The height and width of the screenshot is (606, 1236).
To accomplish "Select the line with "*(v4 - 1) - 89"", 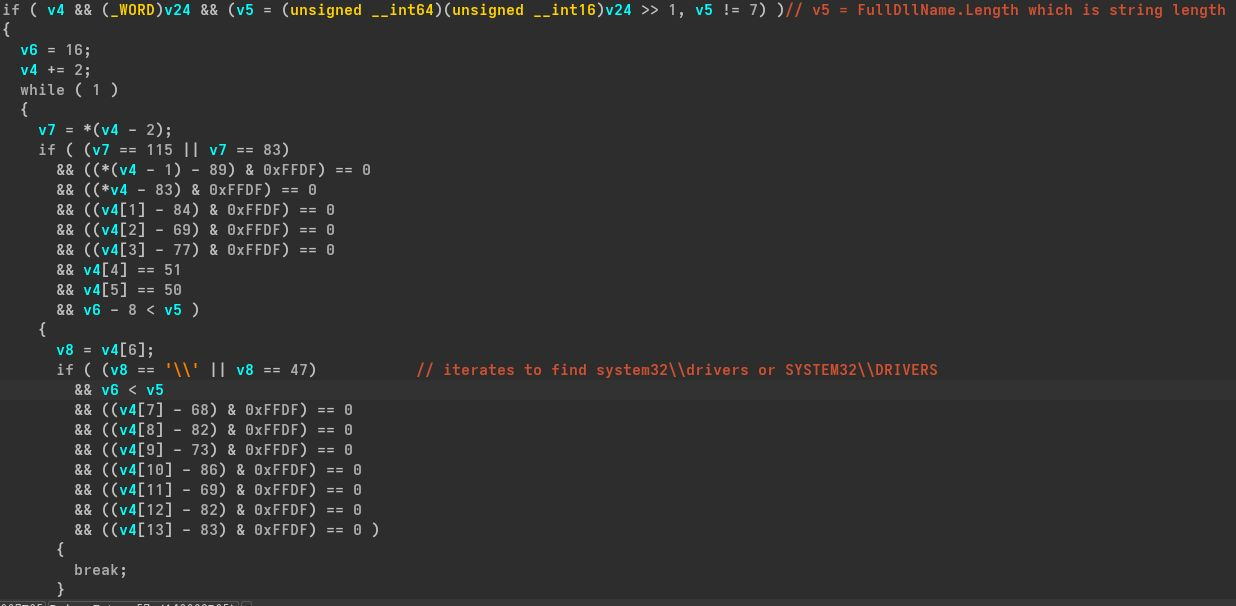I will [x=213, y=170].
